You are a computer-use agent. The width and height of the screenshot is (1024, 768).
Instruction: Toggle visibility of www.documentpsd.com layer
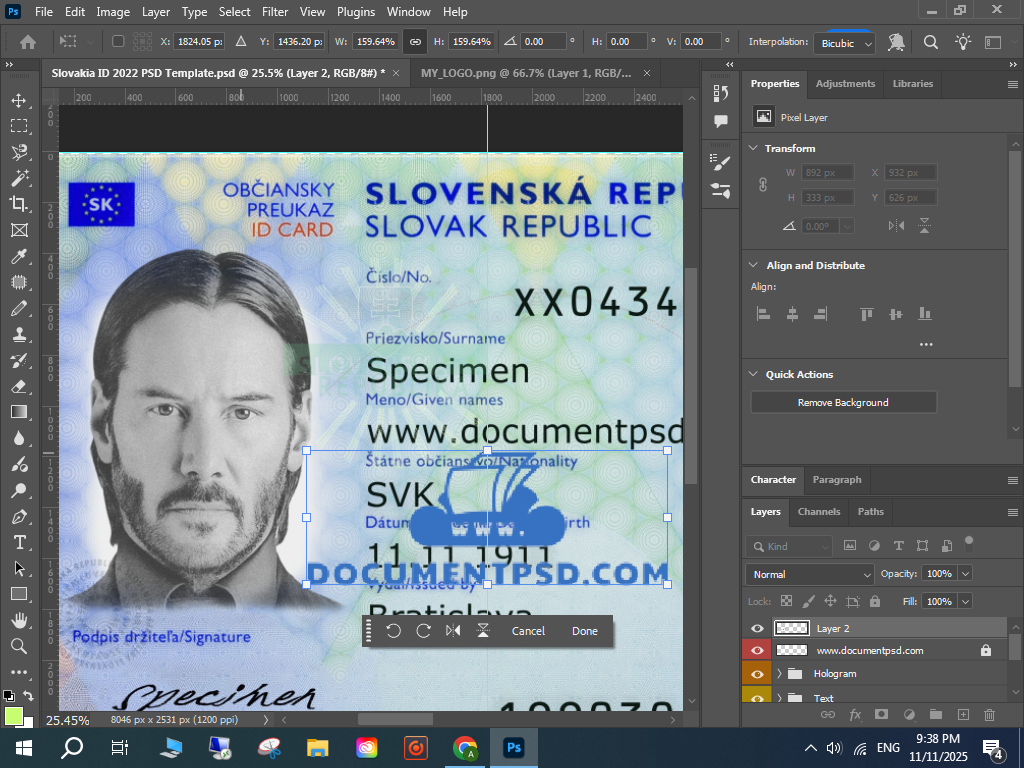(757, 650)
